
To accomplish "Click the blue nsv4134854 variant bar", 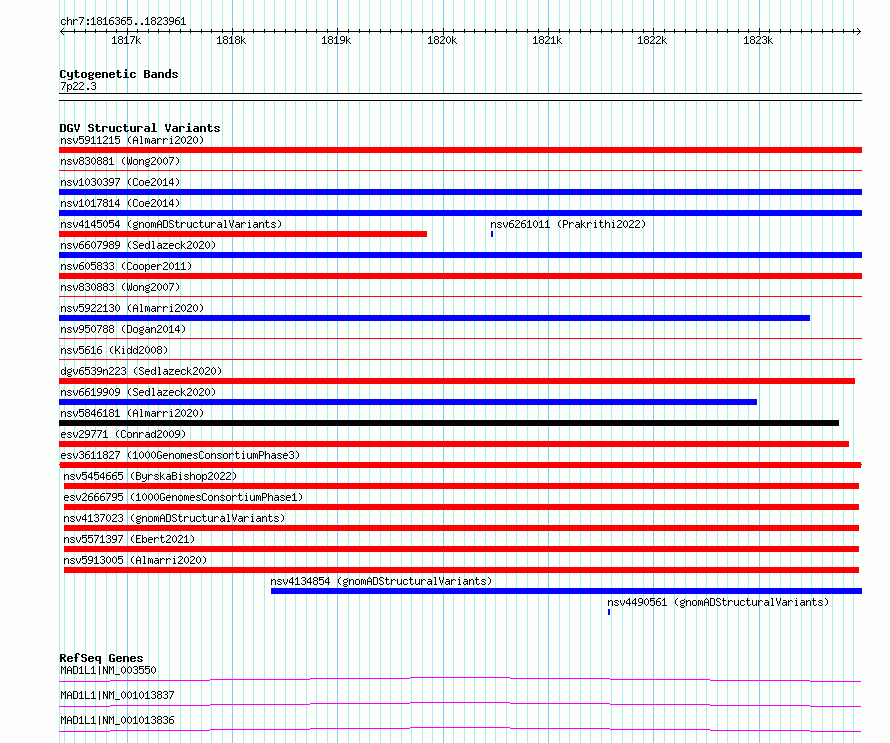I will pyautogui.click(x=566, y=591).
